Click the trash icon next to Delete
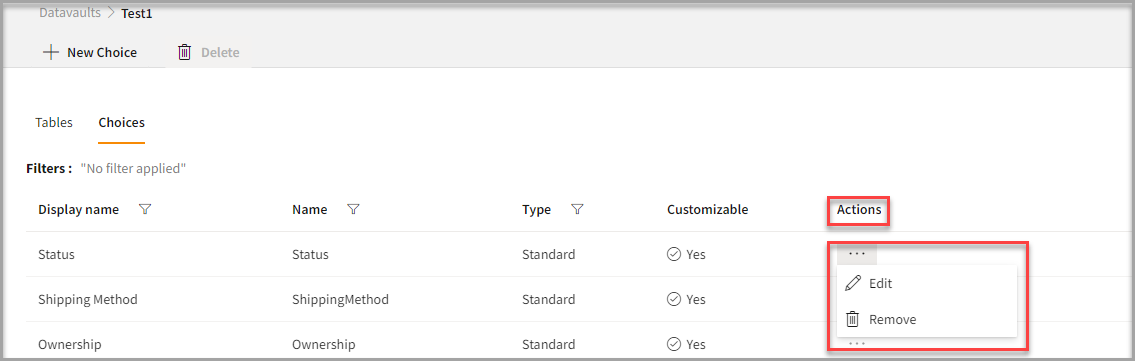 click(185, 52)
